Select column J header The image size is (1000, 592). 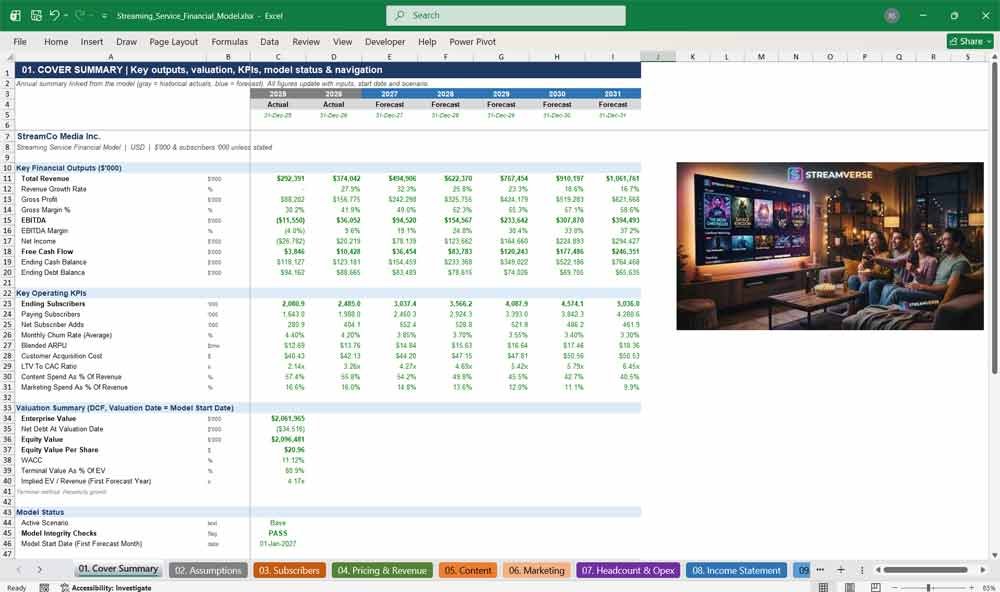pos(658,57)
